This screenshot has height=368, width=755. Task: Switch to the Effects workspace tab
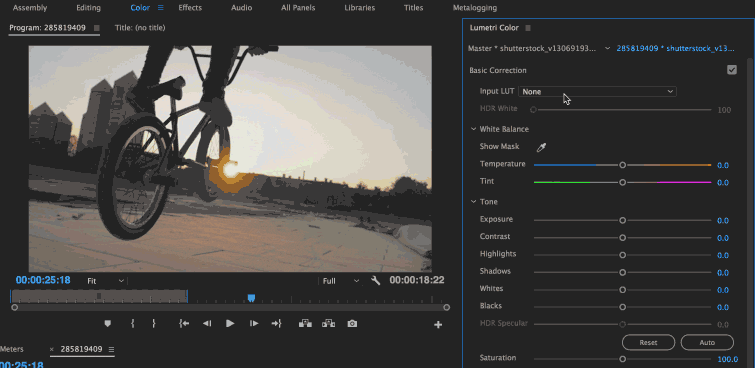190,8
